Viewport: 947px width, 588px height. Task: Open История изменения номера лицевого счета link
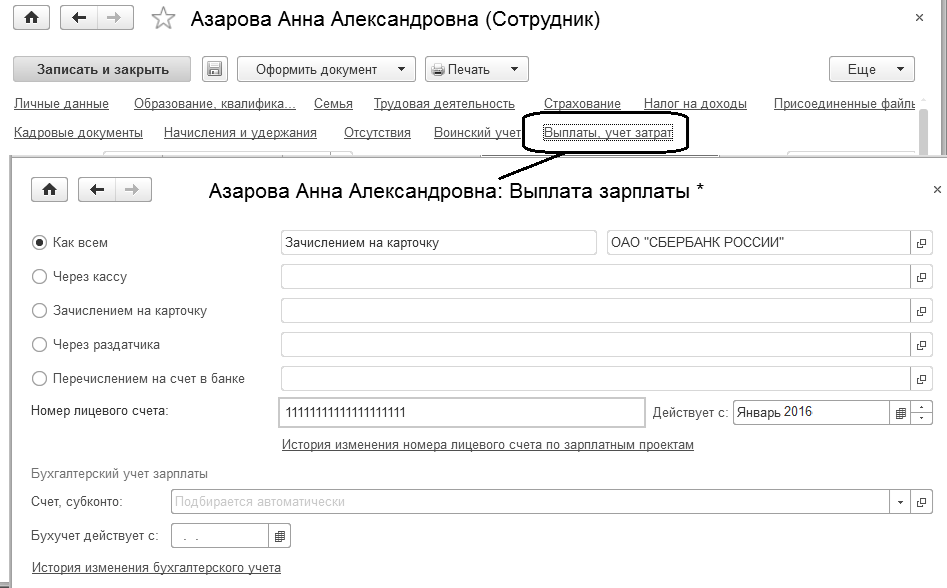(487, 445)
